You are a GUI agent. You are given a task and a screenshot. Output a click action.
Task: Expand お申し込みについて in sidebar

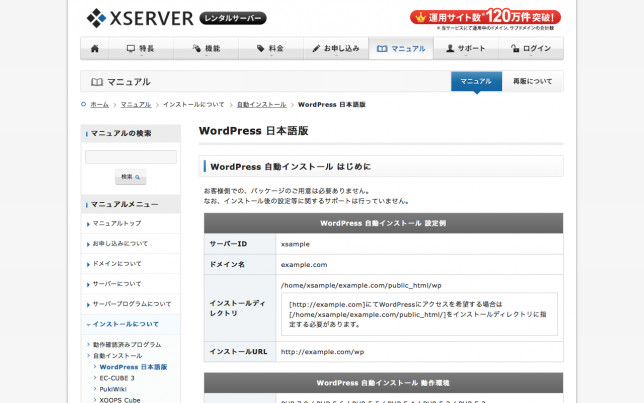click(x=131, y=244)
